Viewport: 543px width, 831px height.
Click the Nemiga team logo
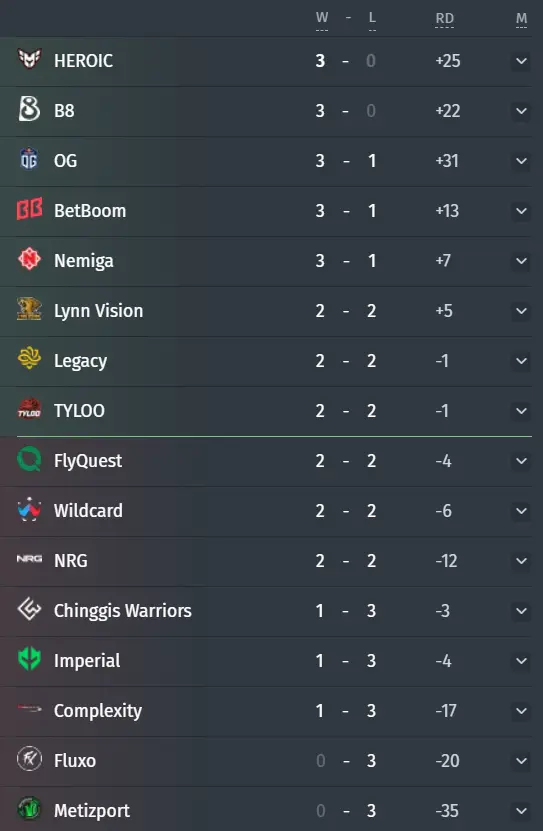pyautogui.click(x=29, y=259)
